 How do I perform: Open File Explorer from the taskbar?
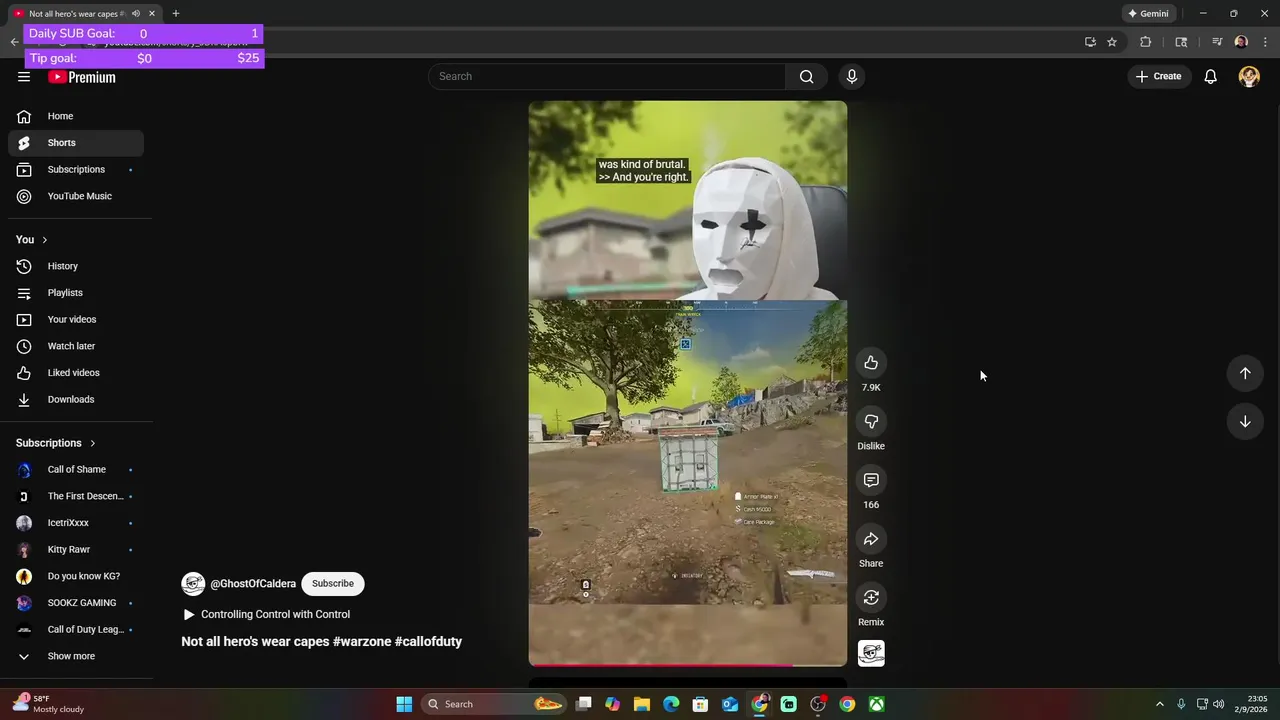click(642, 704)
